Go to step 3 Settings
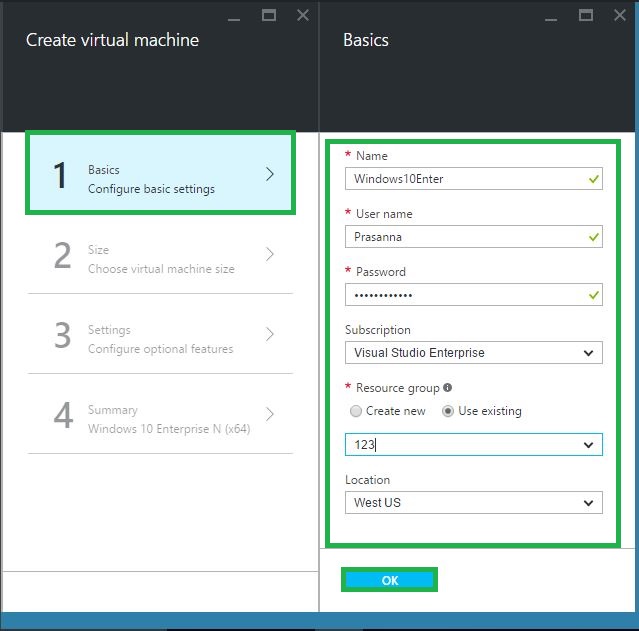This screenshot has width=639, height=631. [x=160, y=334]
